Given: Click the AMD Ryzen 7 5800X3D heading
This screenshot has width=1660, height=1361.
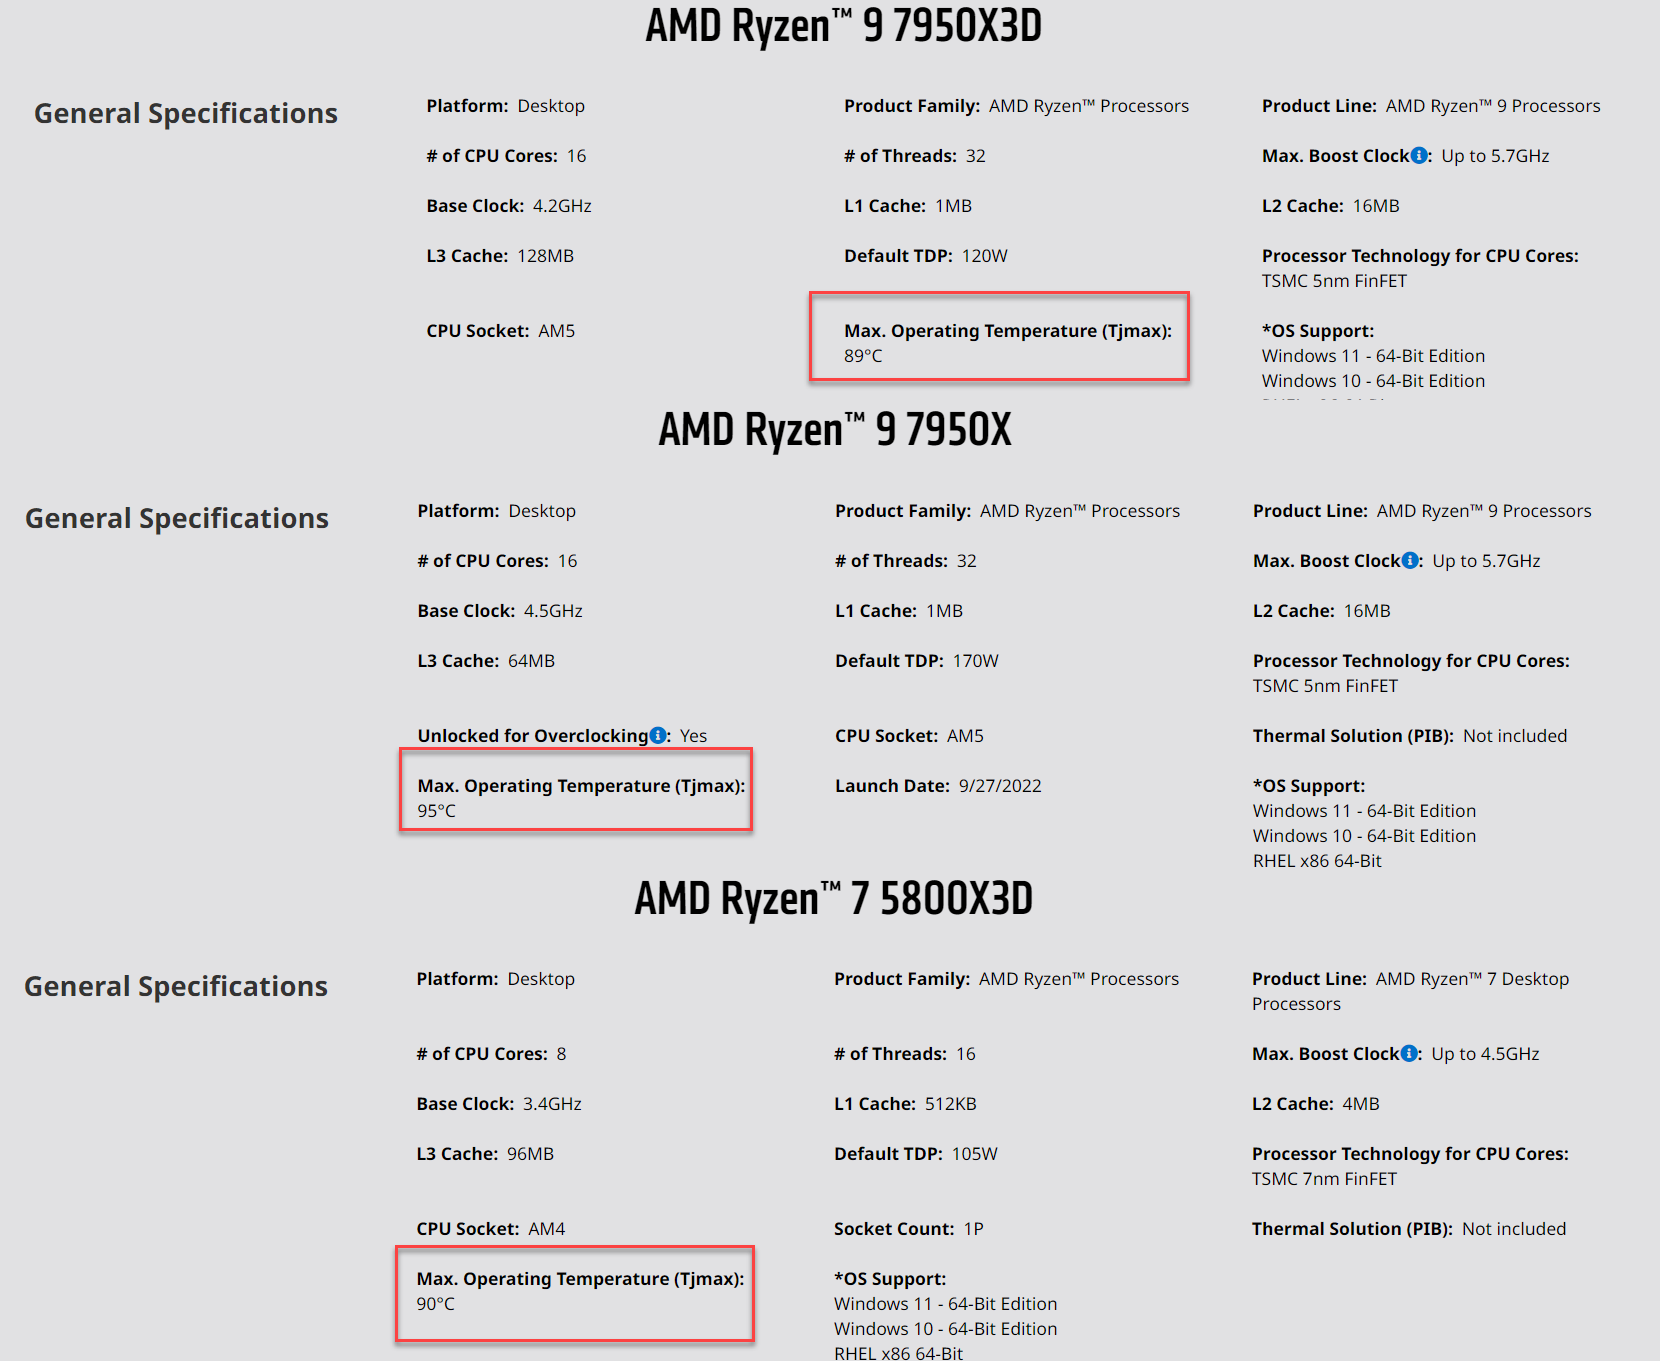Looking at the screenshot, I should click(x=835, y=898).
